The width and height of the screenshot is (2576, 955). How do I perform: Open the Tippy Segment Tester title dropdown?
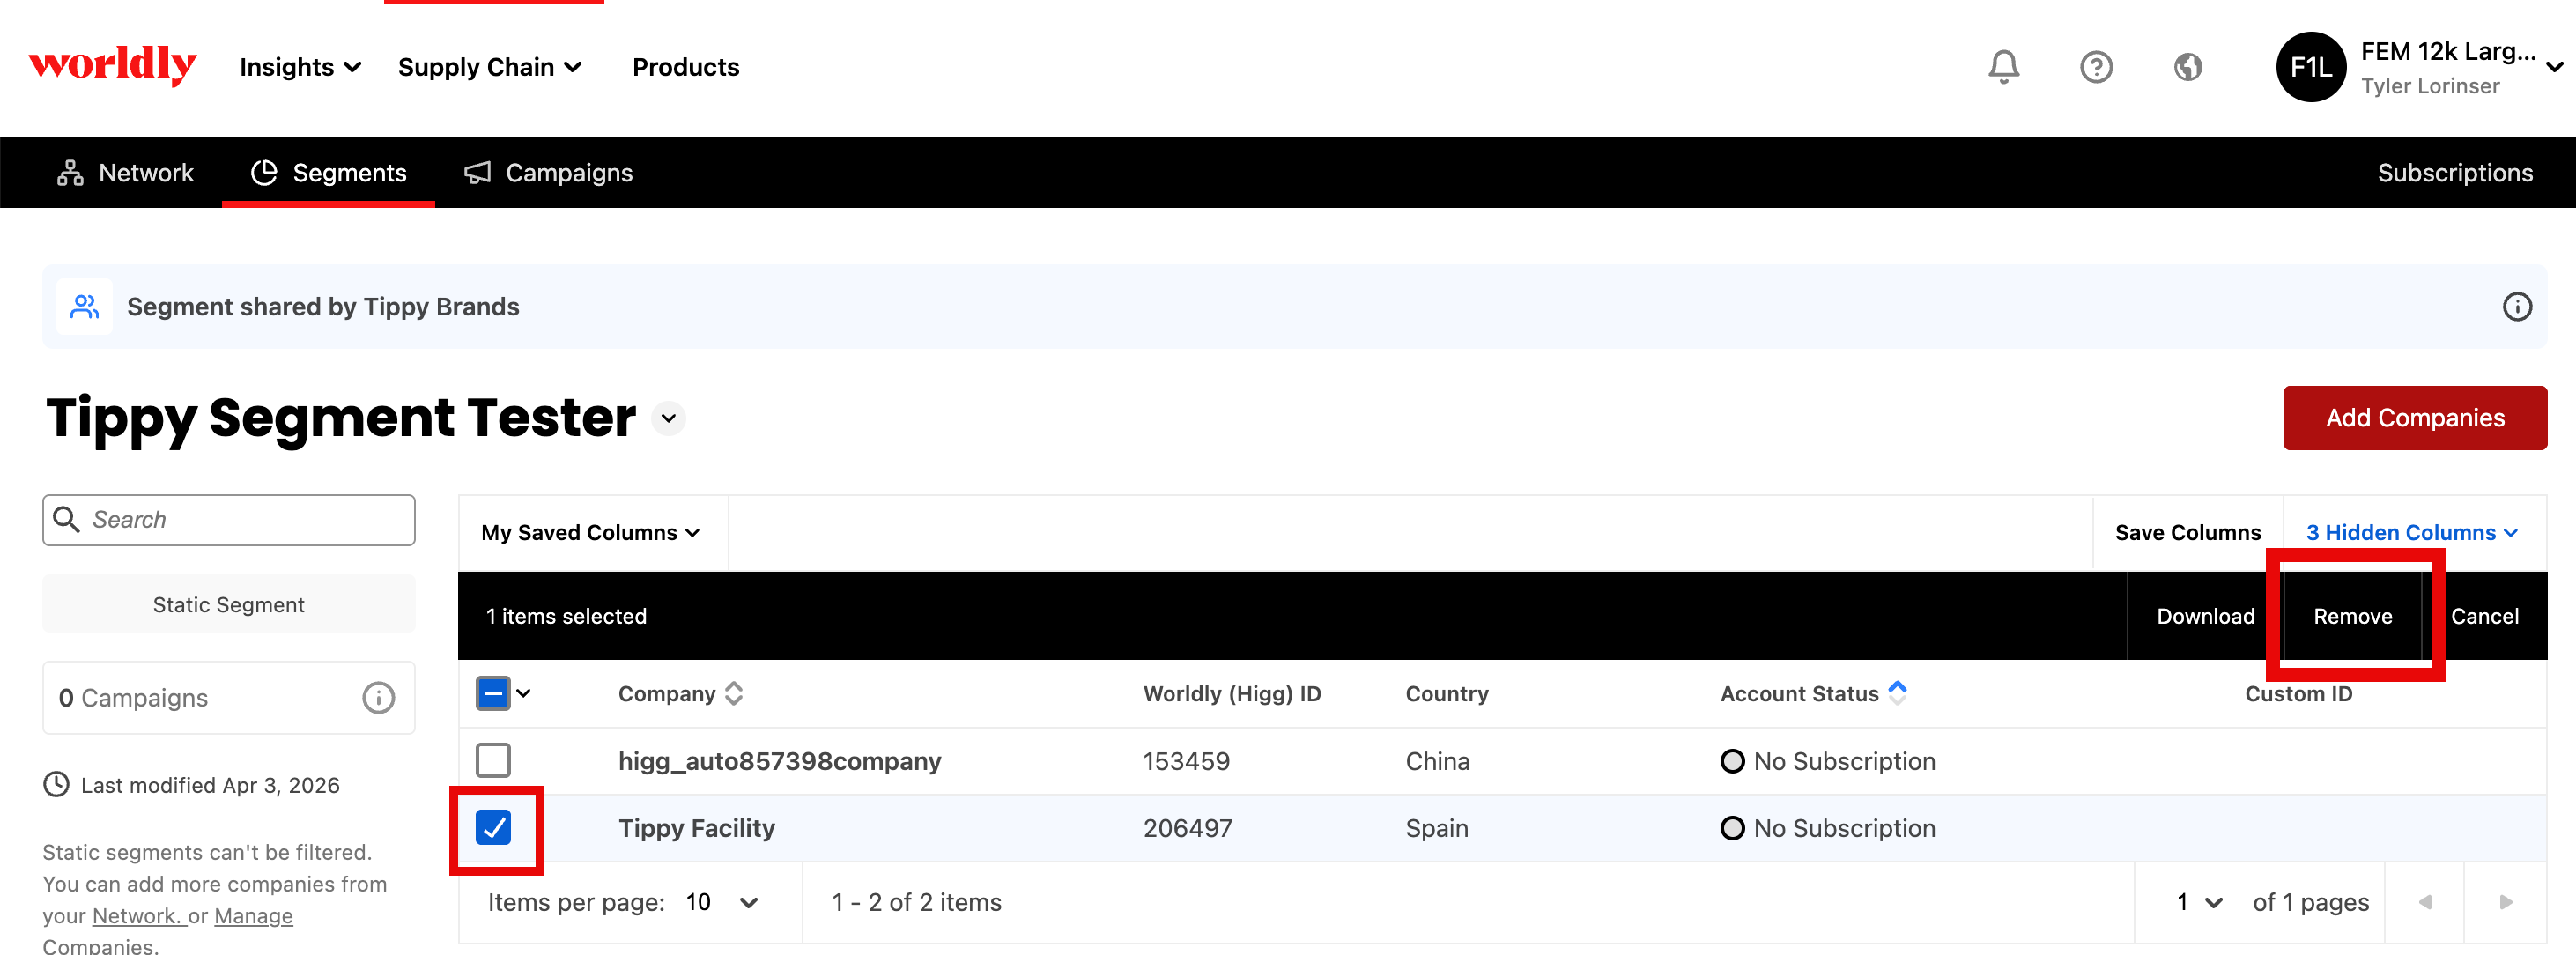click(x=669, y=418)
